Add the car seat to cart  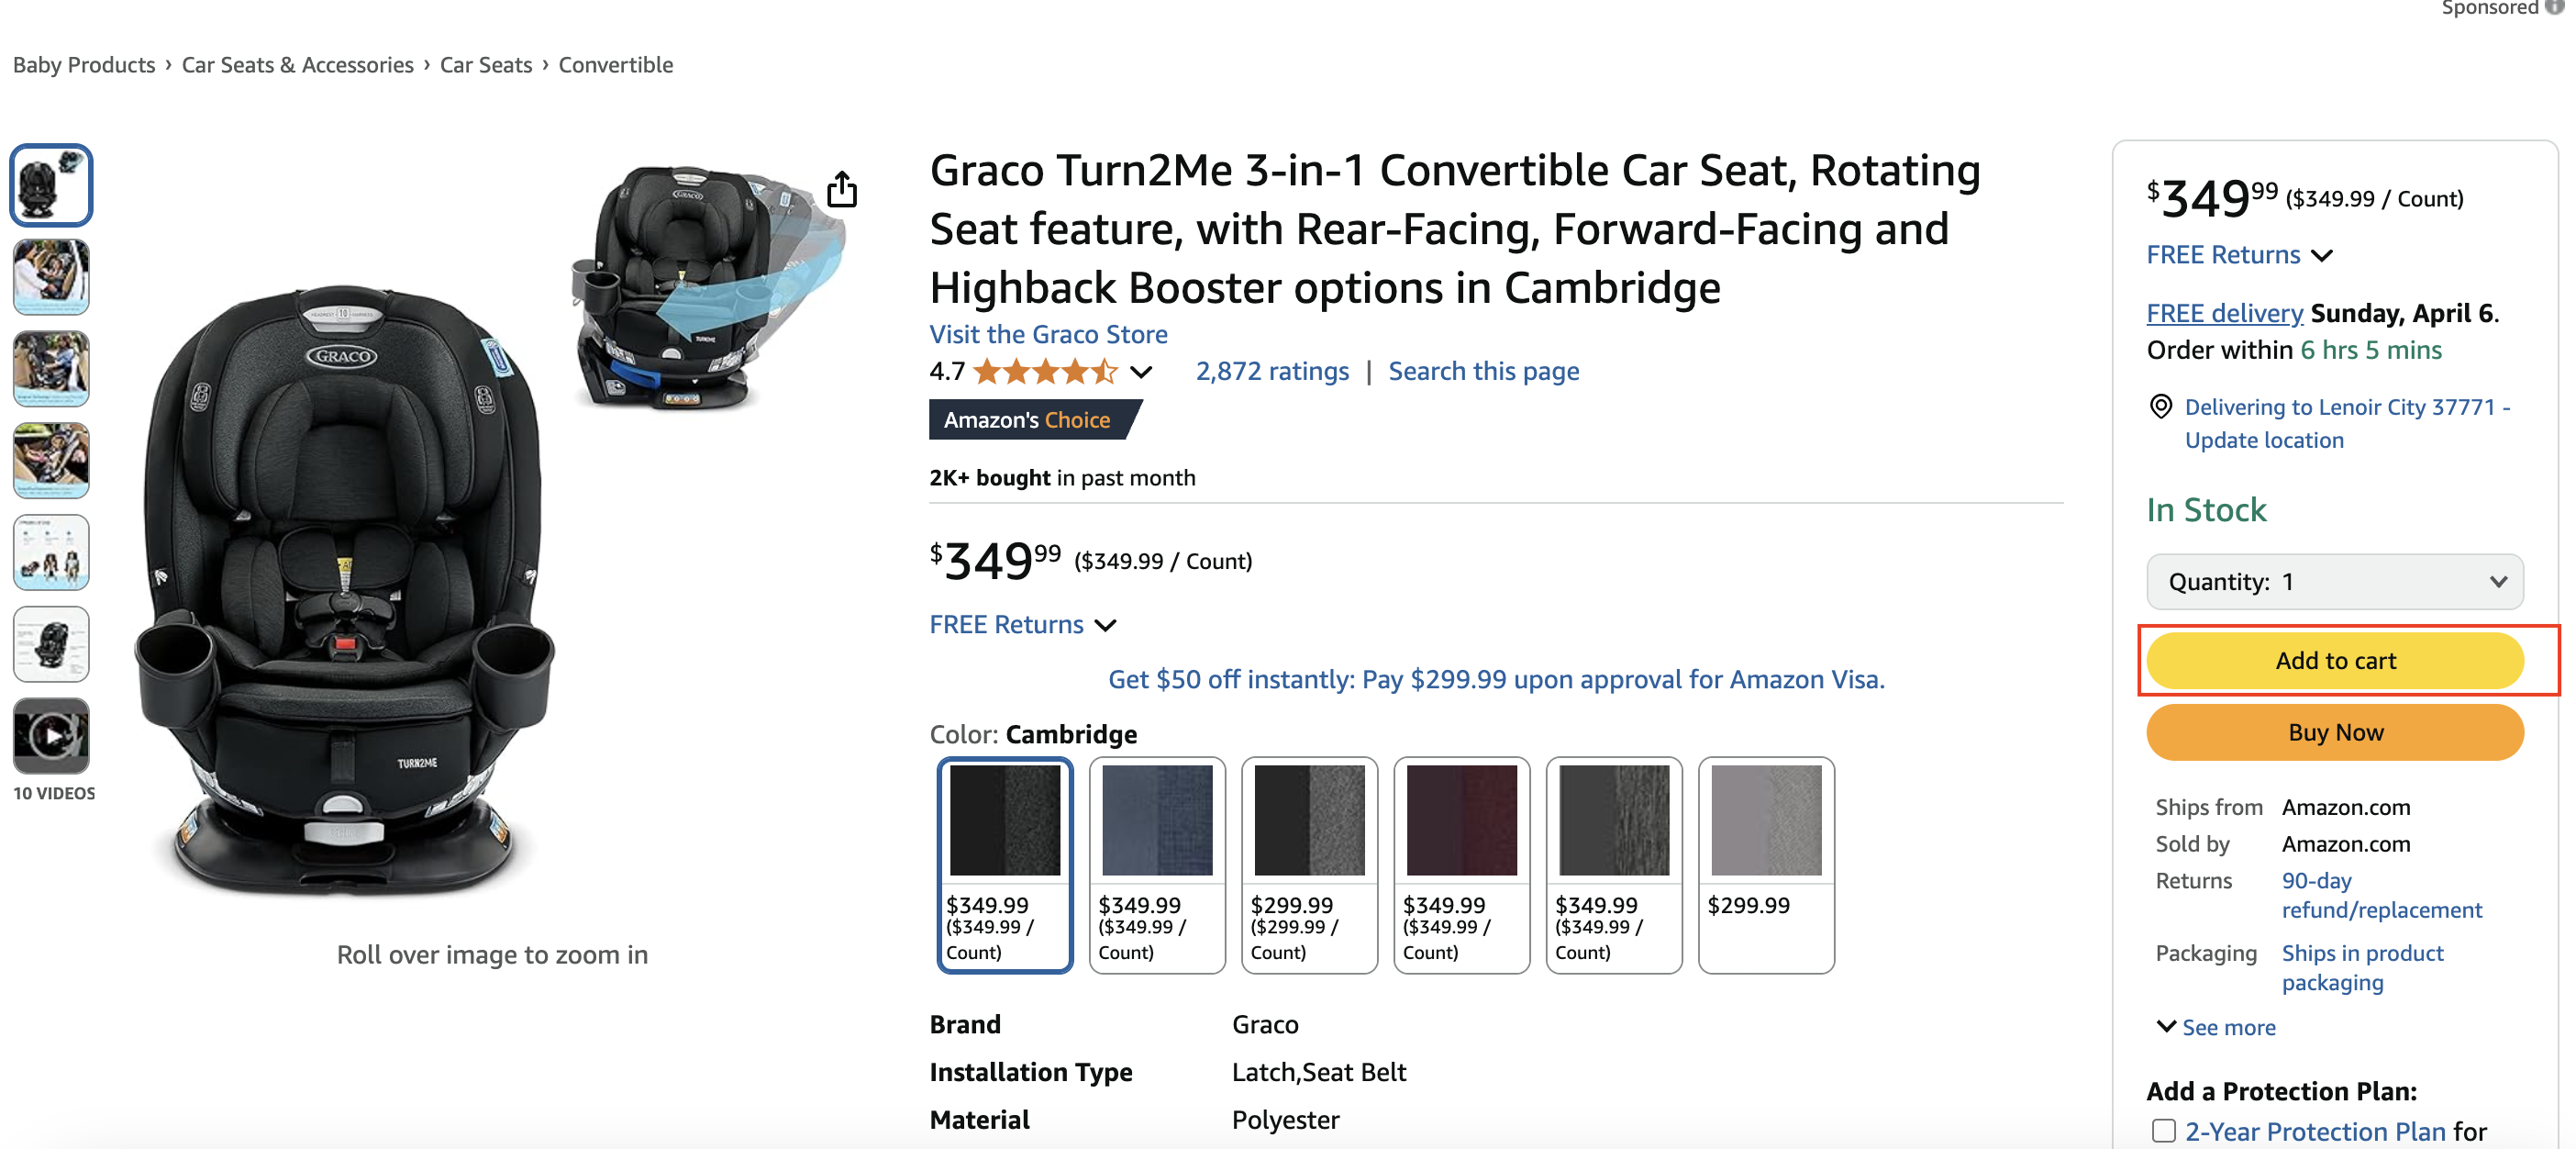(2334, 661)
